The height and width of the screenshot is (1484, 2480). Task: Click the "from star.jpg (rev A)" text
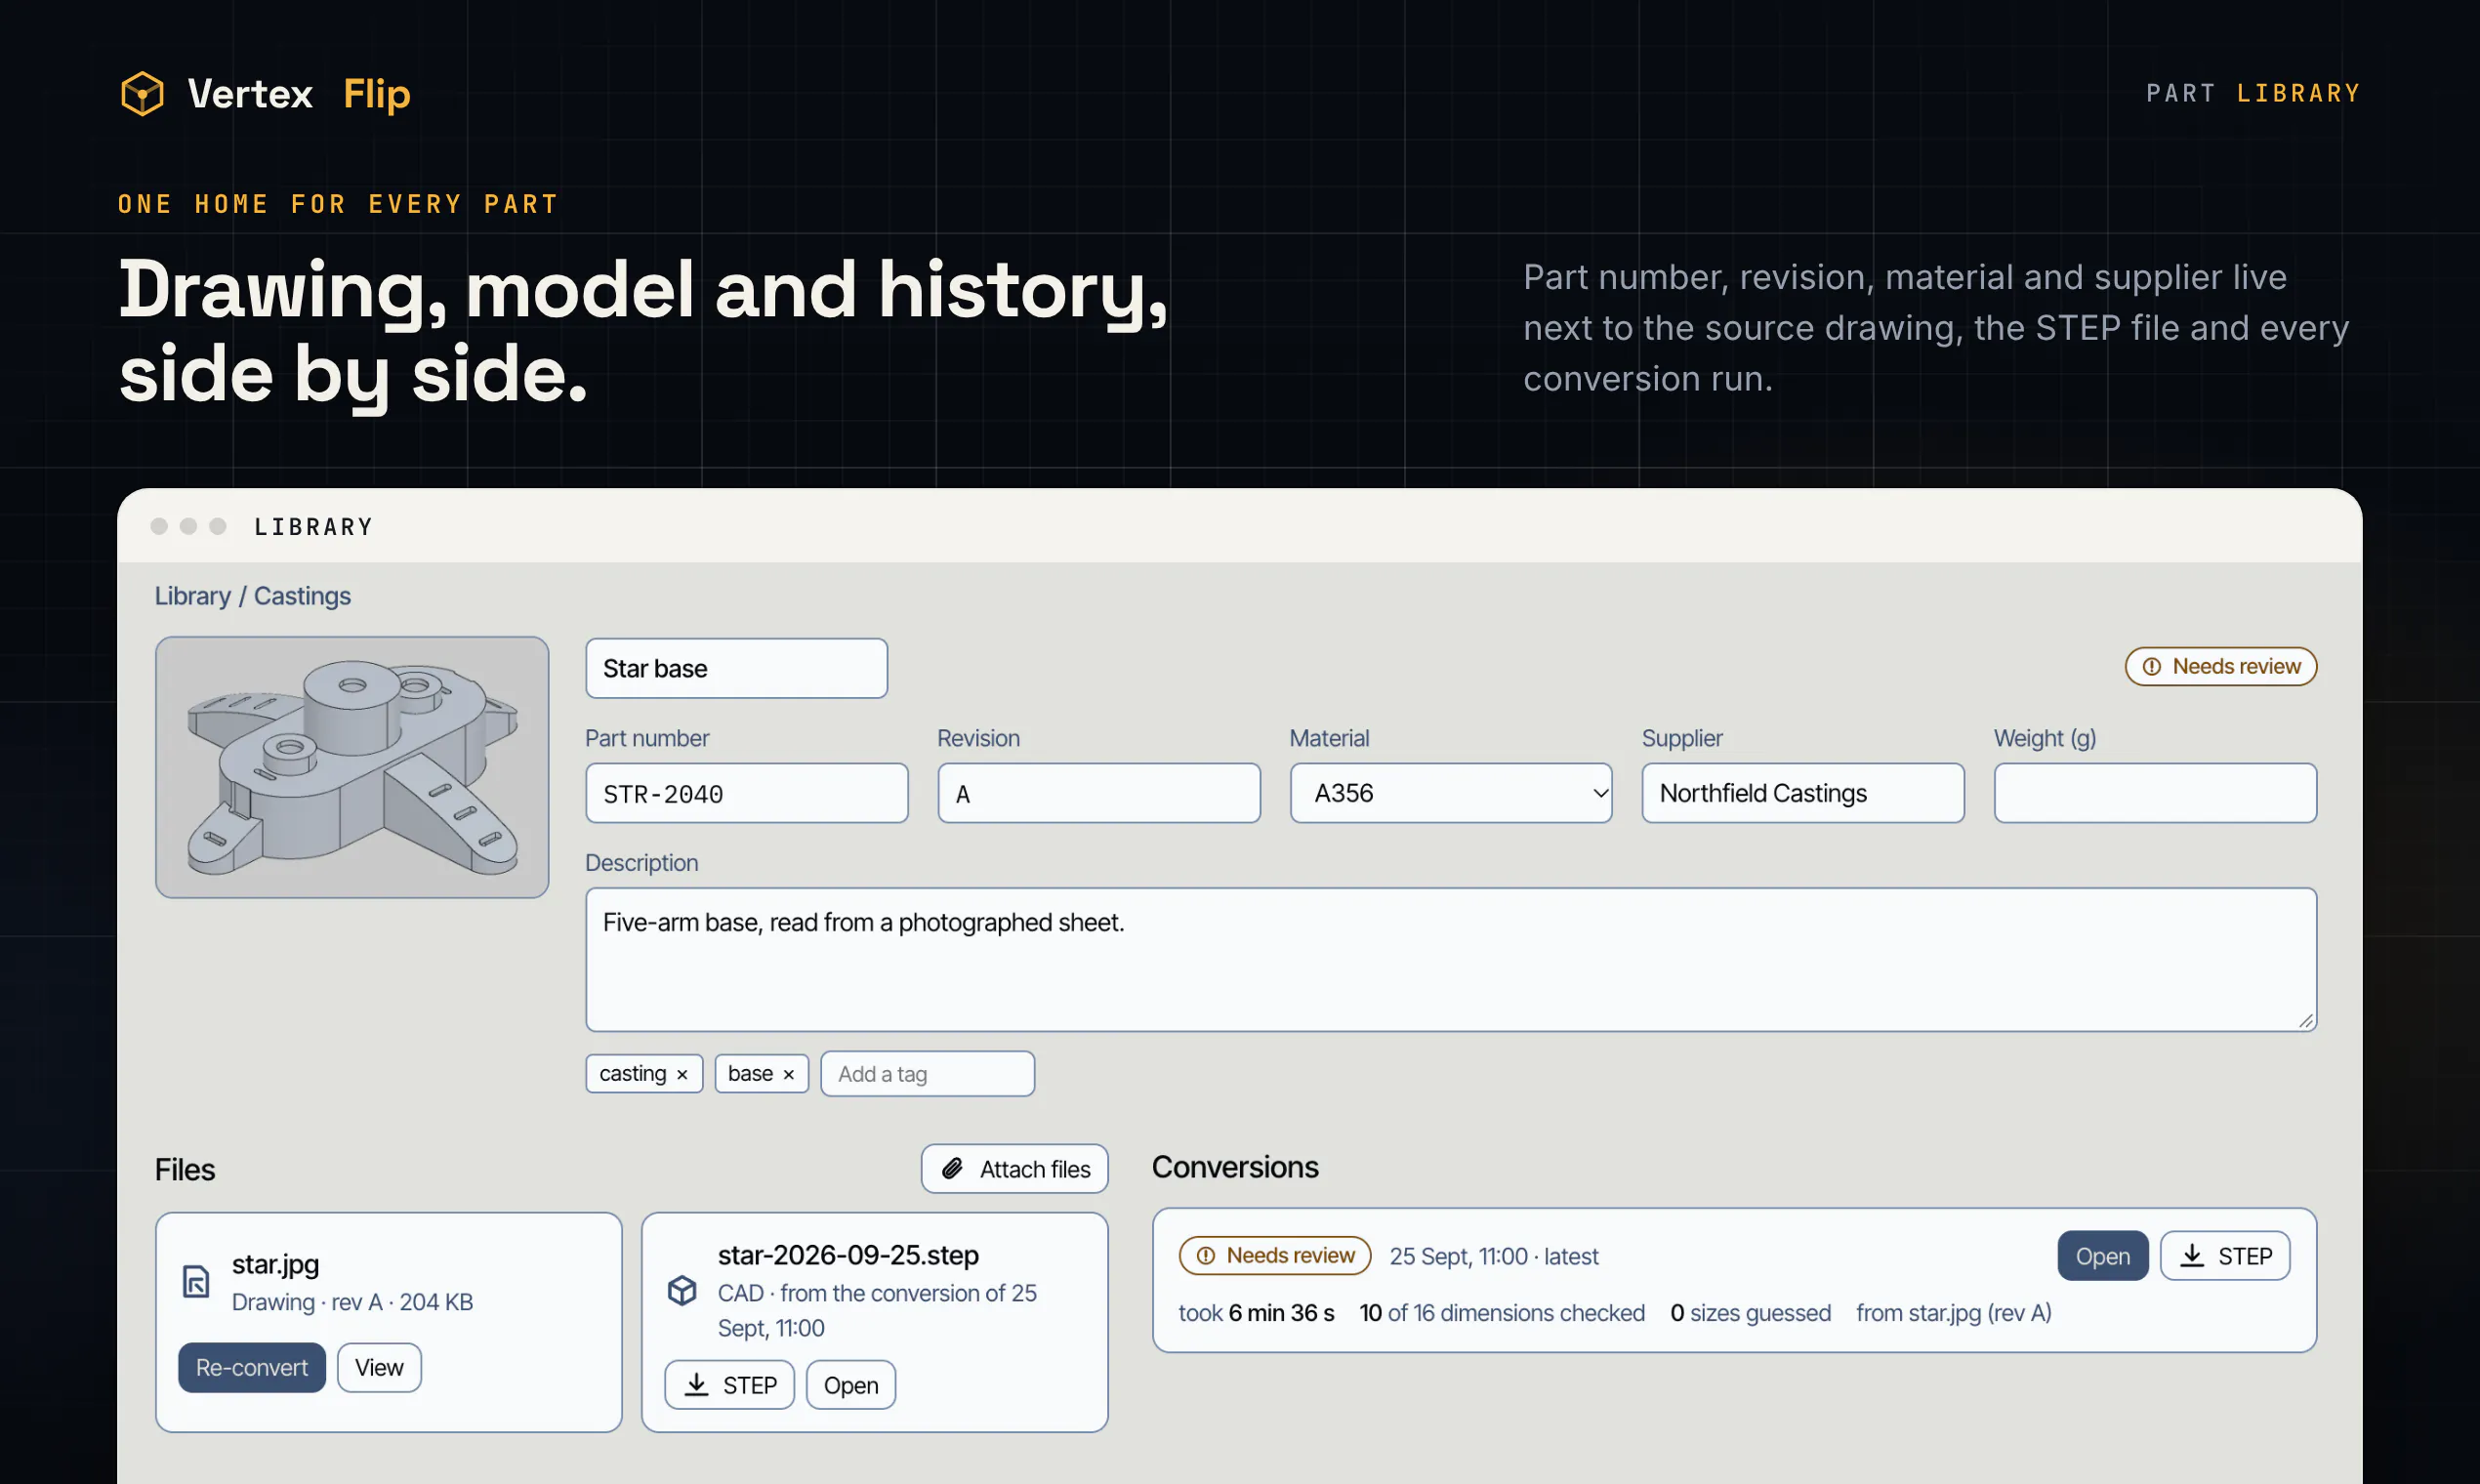point(1954,1313)
